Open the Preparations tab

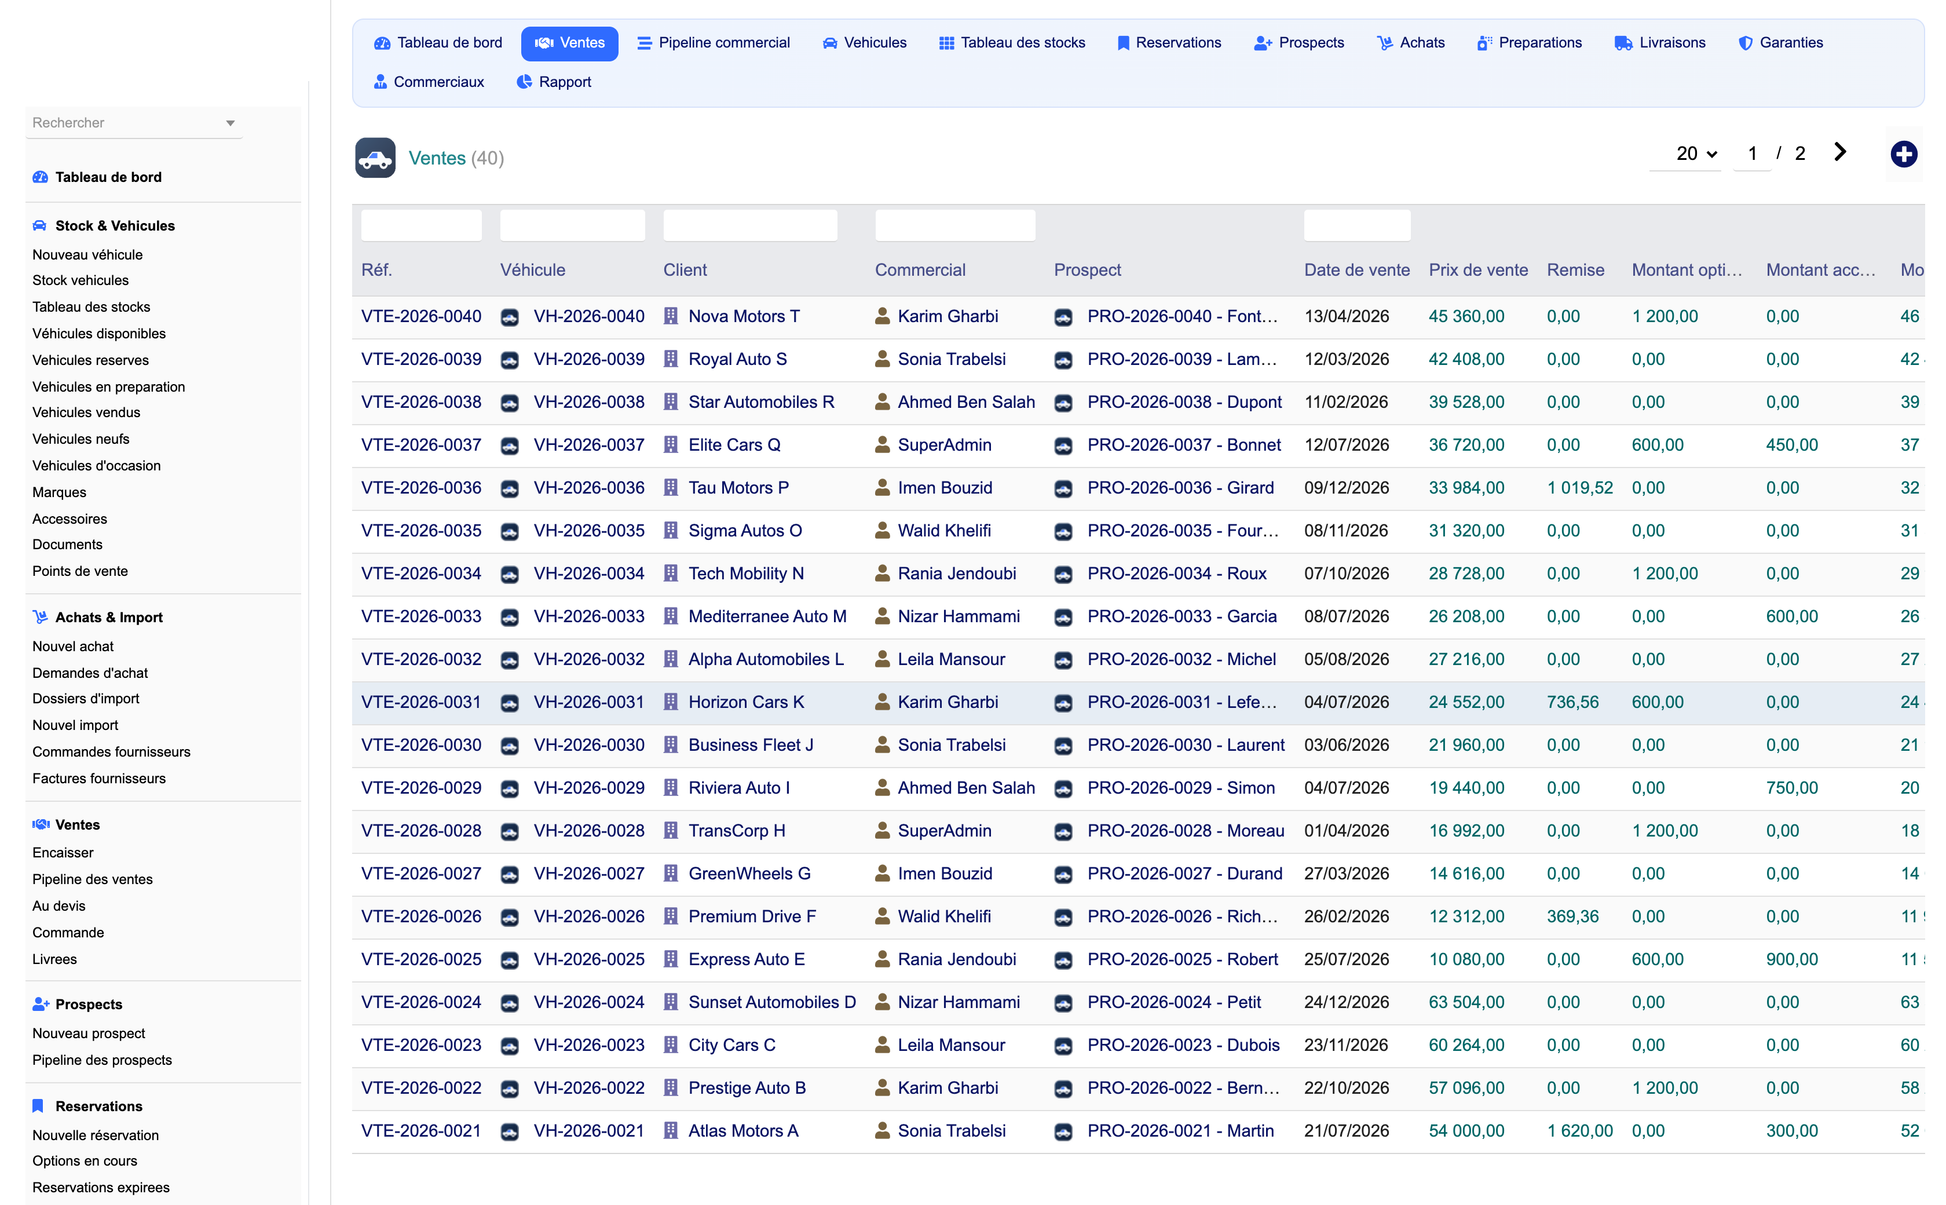(x=1530, y=43)
